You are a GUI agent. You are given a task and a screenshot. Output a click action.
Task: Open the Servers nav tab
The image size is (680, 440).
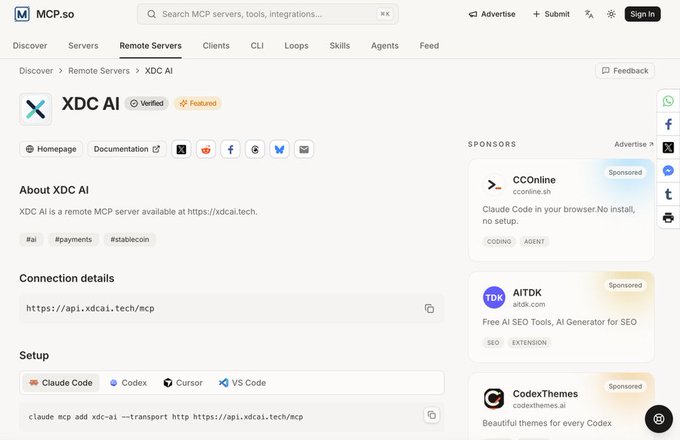tap(83, 46)
